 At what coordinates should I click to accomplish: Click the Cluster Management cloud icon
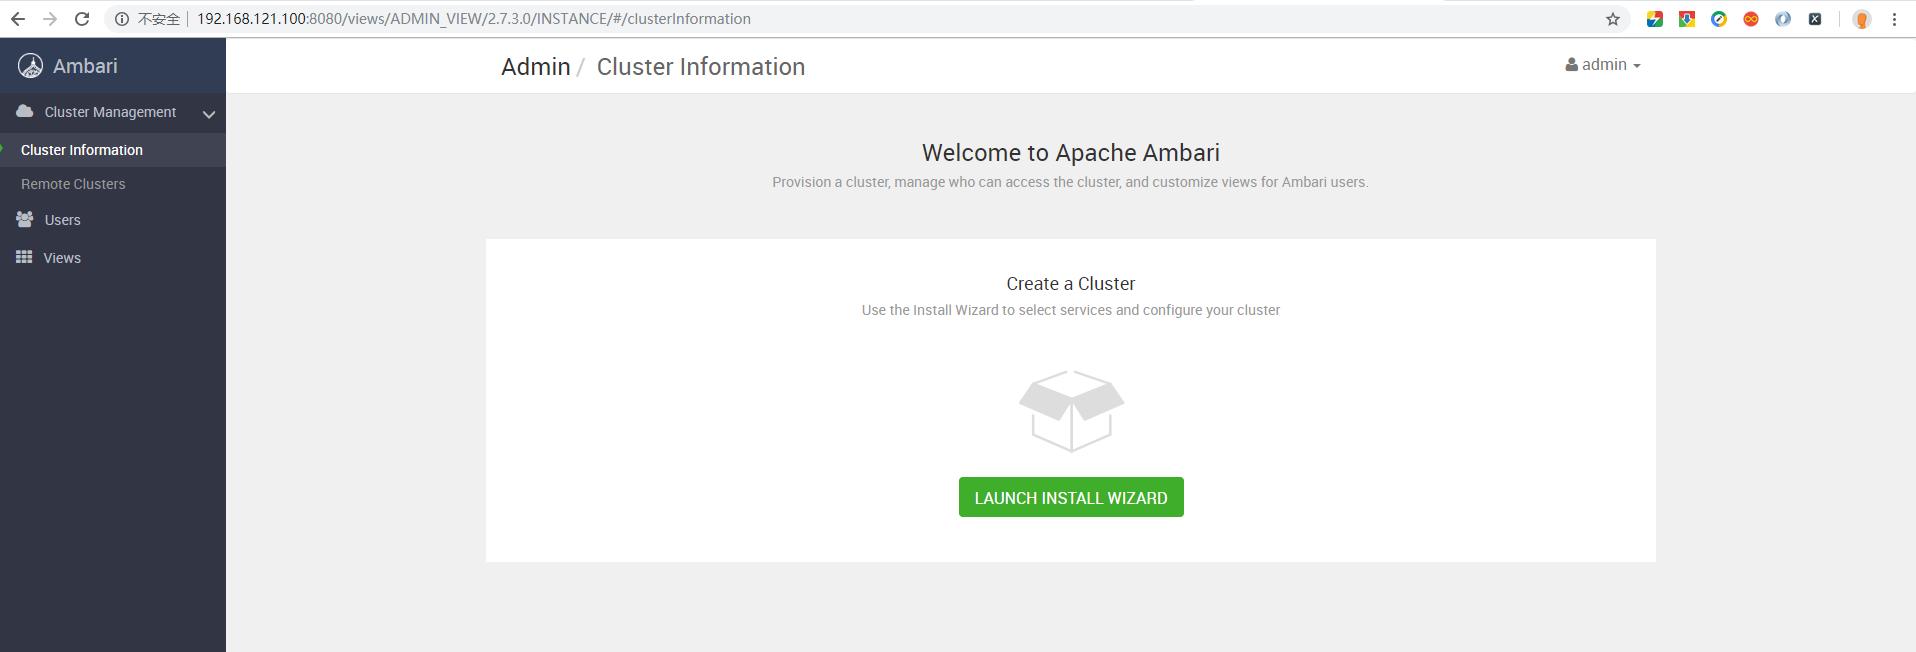click(x=25, y=111)
